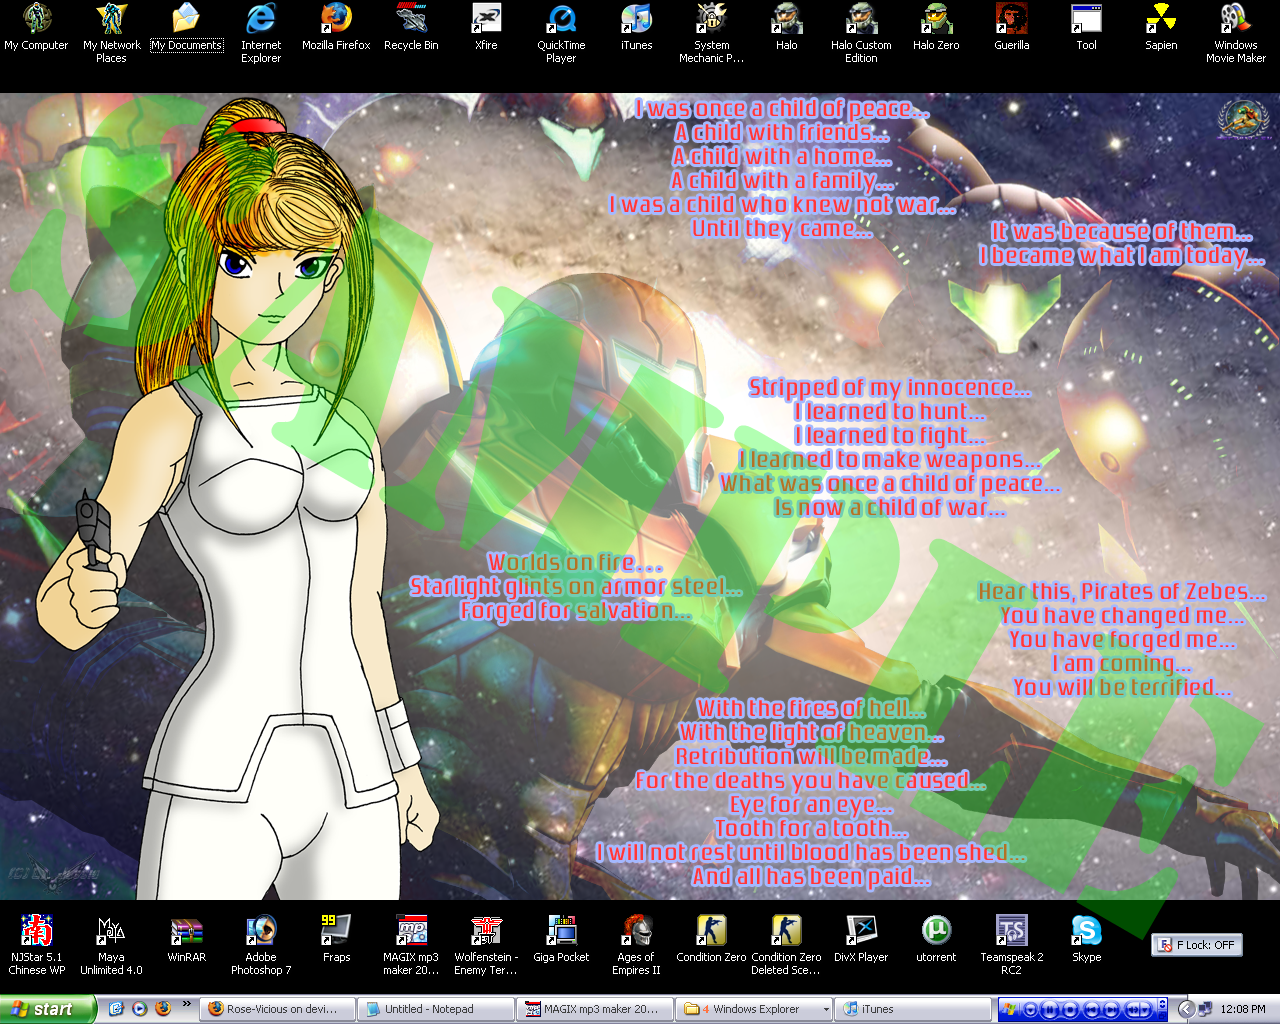This screenshot has height=1024, width=1280.
Task: Click the network connection tray icon
Action: pos(1205,1009)
